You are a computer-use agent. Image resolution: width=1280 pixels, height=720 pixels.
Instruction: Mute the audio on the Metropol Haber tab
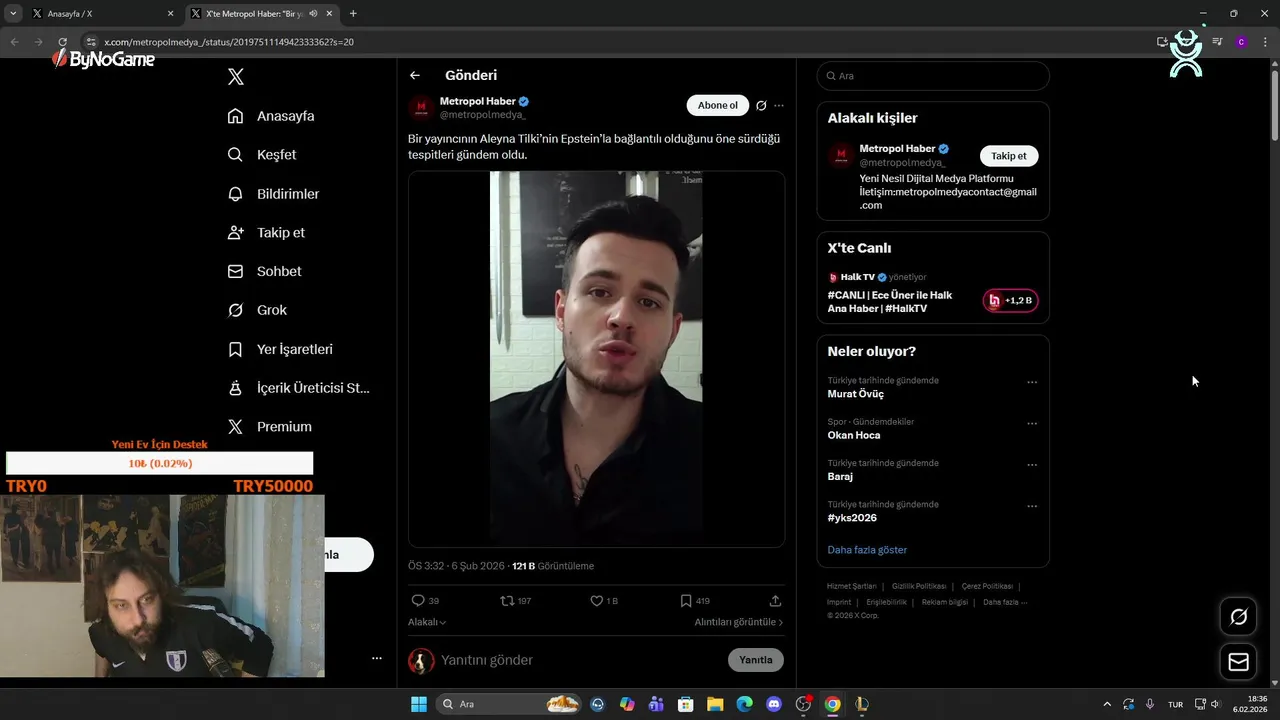tap(314, 14)
